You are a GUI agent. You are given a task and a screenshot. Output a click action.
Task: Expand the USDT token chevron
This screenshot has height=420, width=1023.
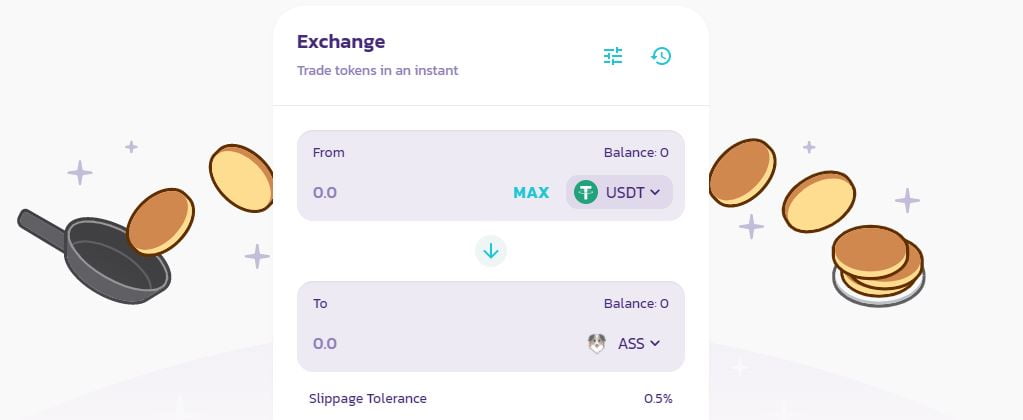(656, 192)
